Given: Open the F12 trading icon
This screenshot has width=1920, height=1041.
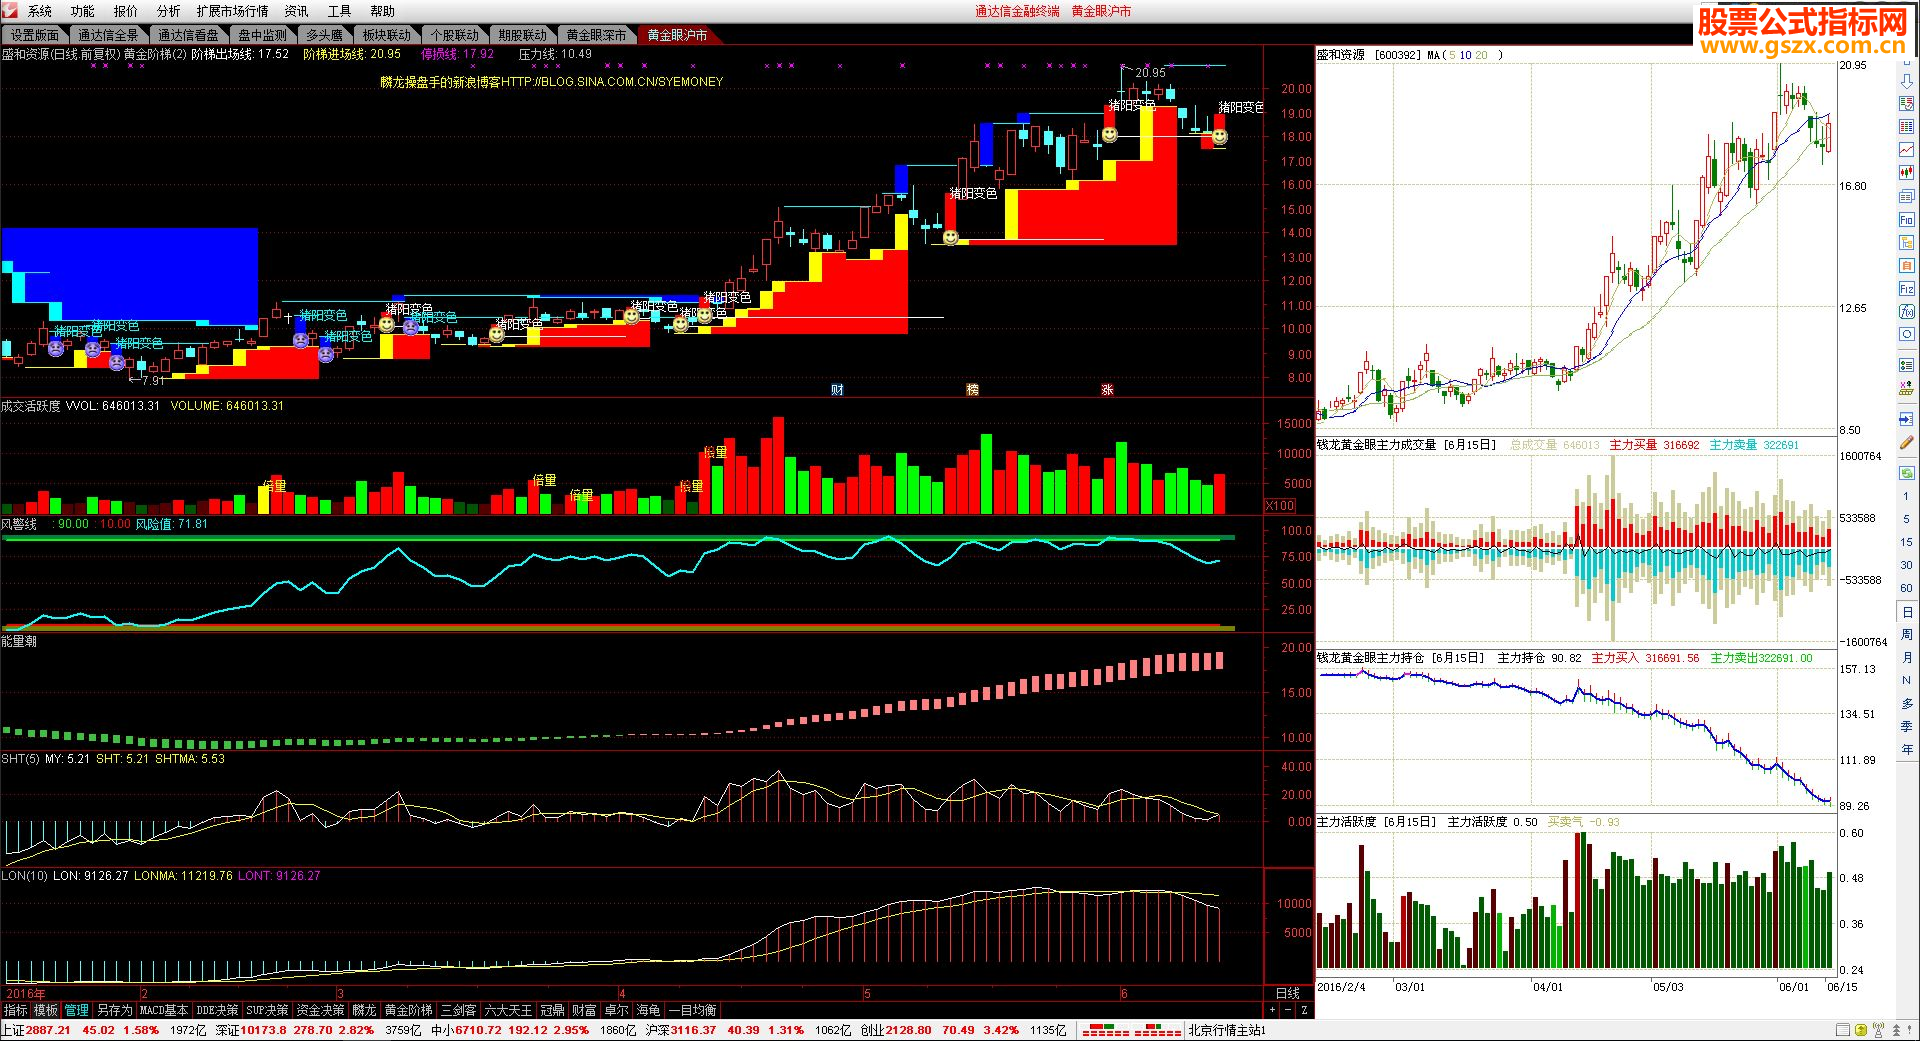Looking at the screenshot, I should coord(1906,289).
